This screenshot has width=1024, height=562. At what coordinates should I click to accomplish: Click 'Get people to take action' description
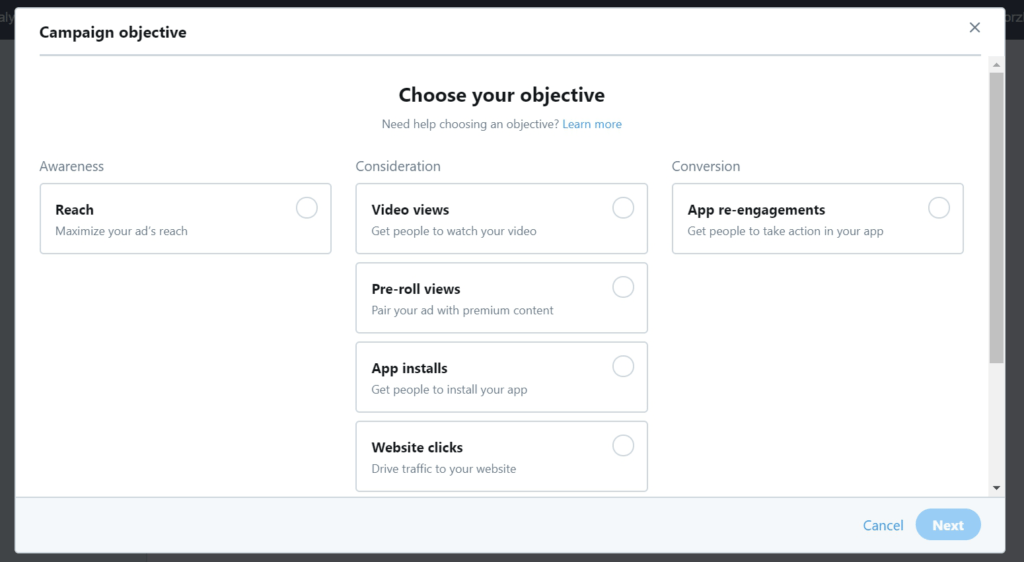[x=785, y=231]
